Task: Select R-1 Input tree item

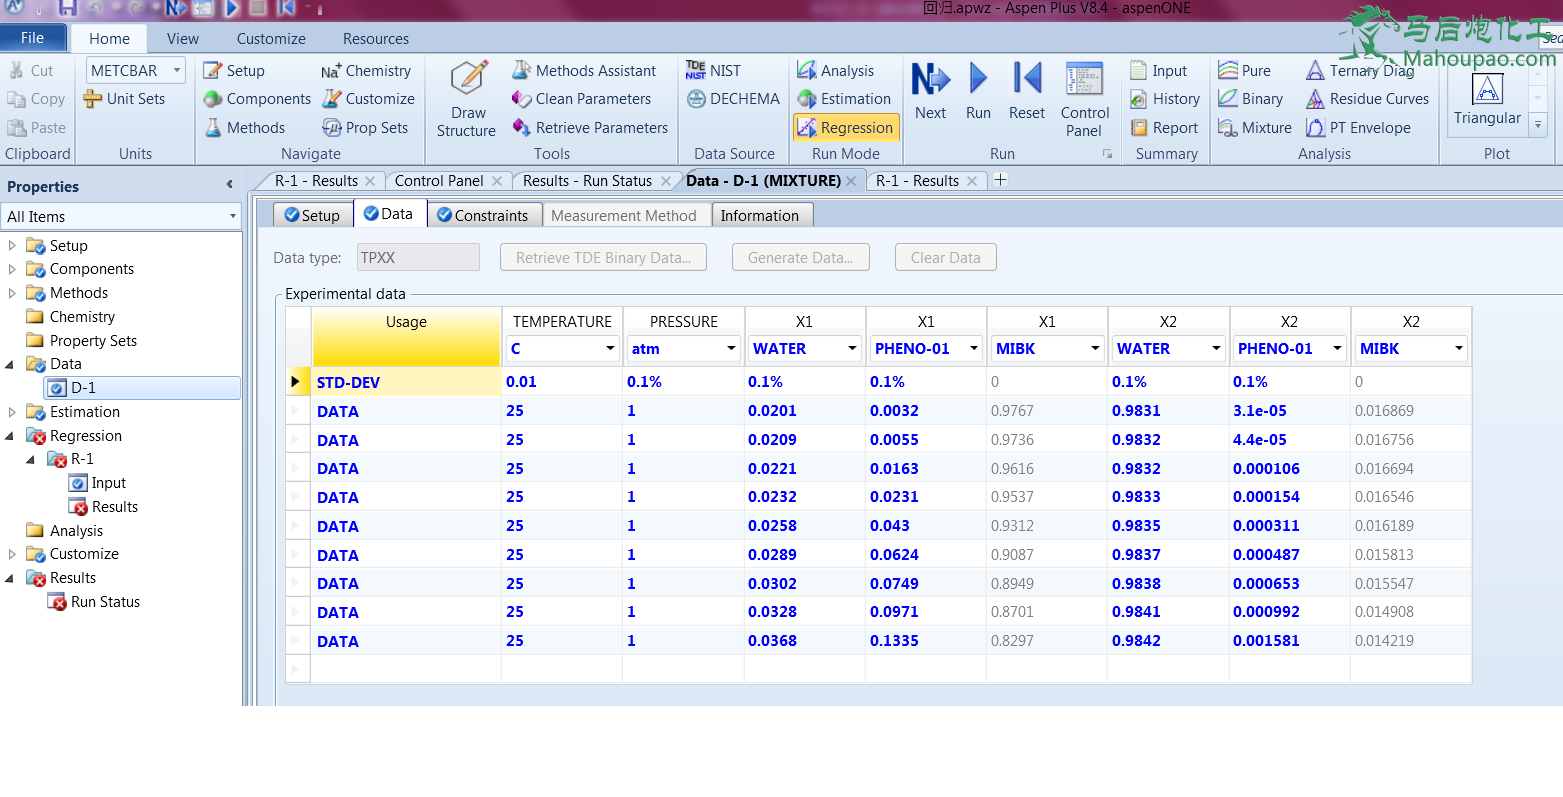Action: pyautogui.click(x=98, y=483)
